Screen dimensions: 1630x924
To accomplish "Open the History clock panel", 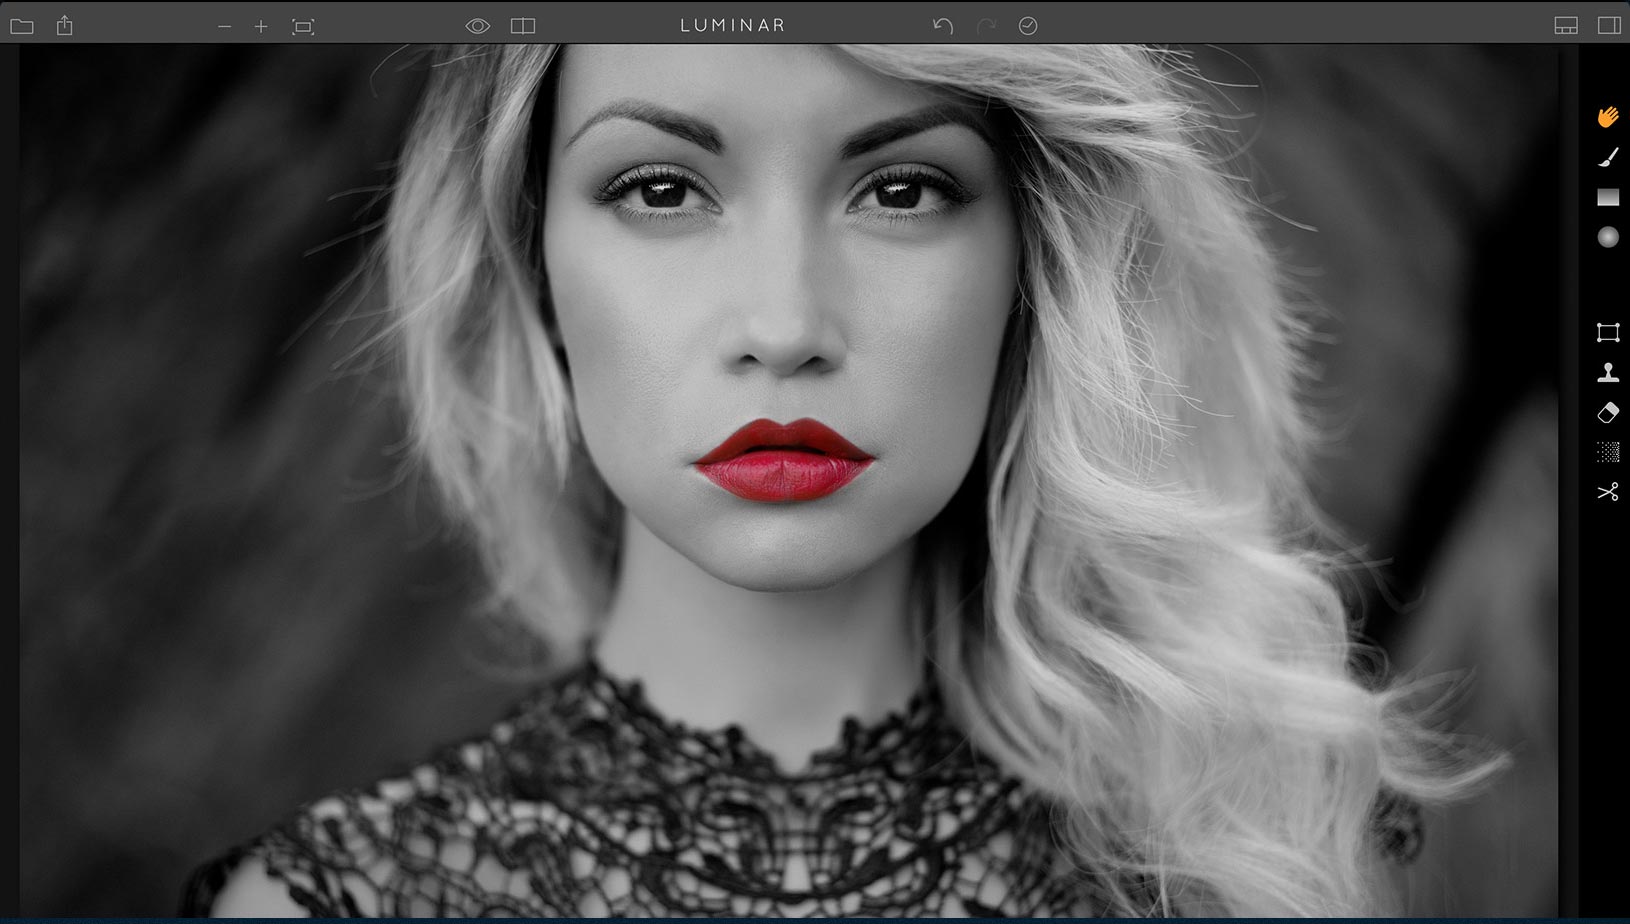I will pos(1028,26).
